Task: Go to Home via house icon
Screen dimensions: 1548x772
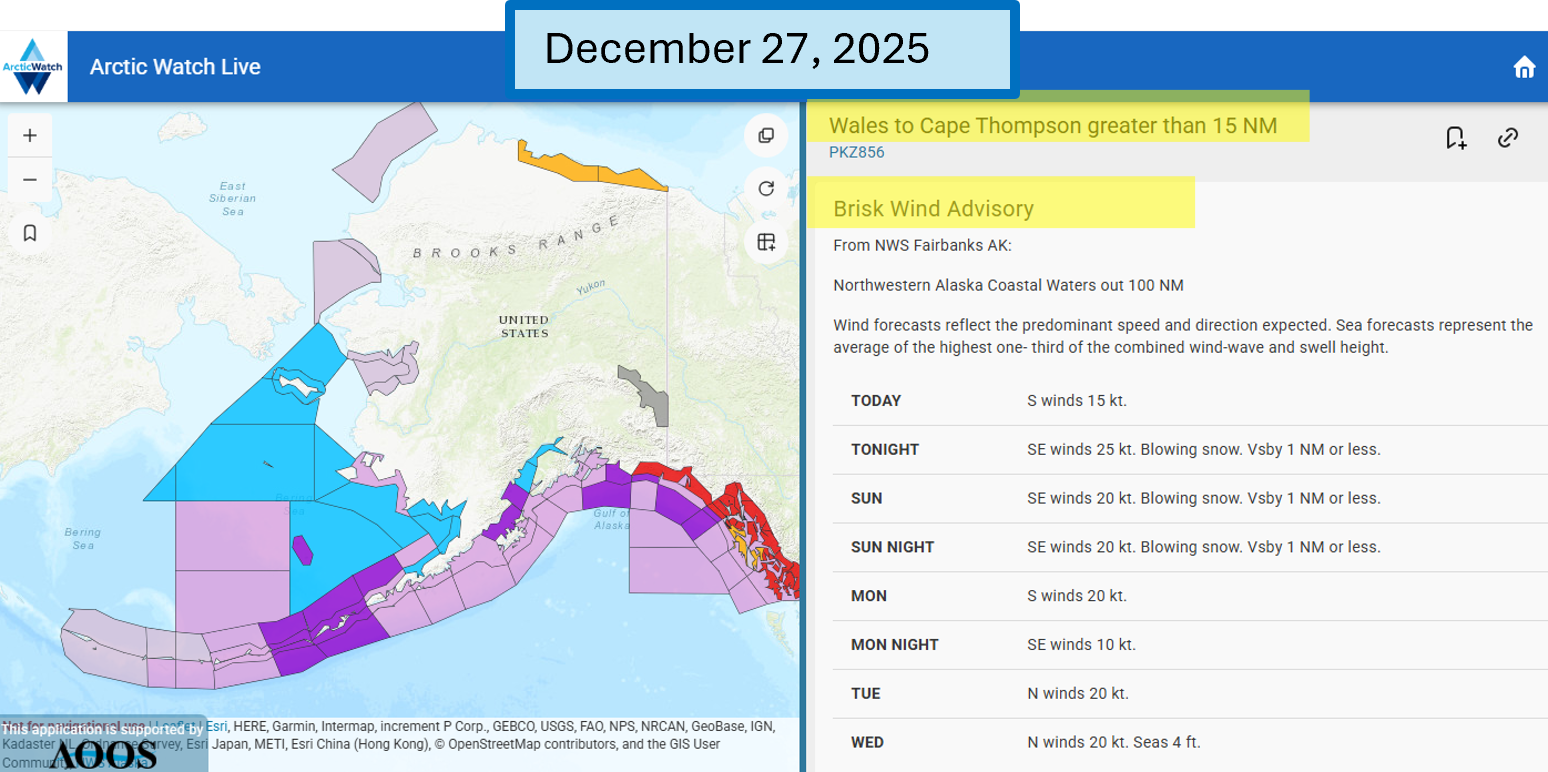Action: tap(1524, 67)
